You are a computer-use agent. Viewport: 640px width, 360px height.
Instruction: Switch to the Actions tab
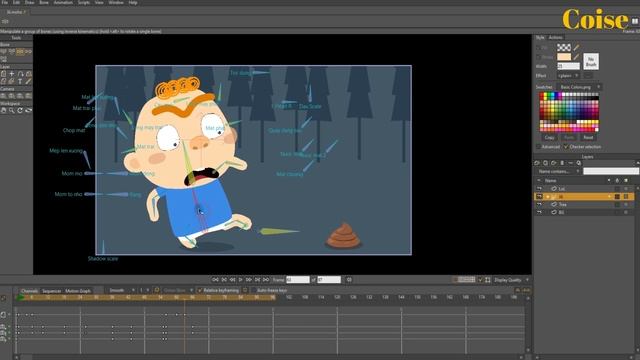point(556,38)
